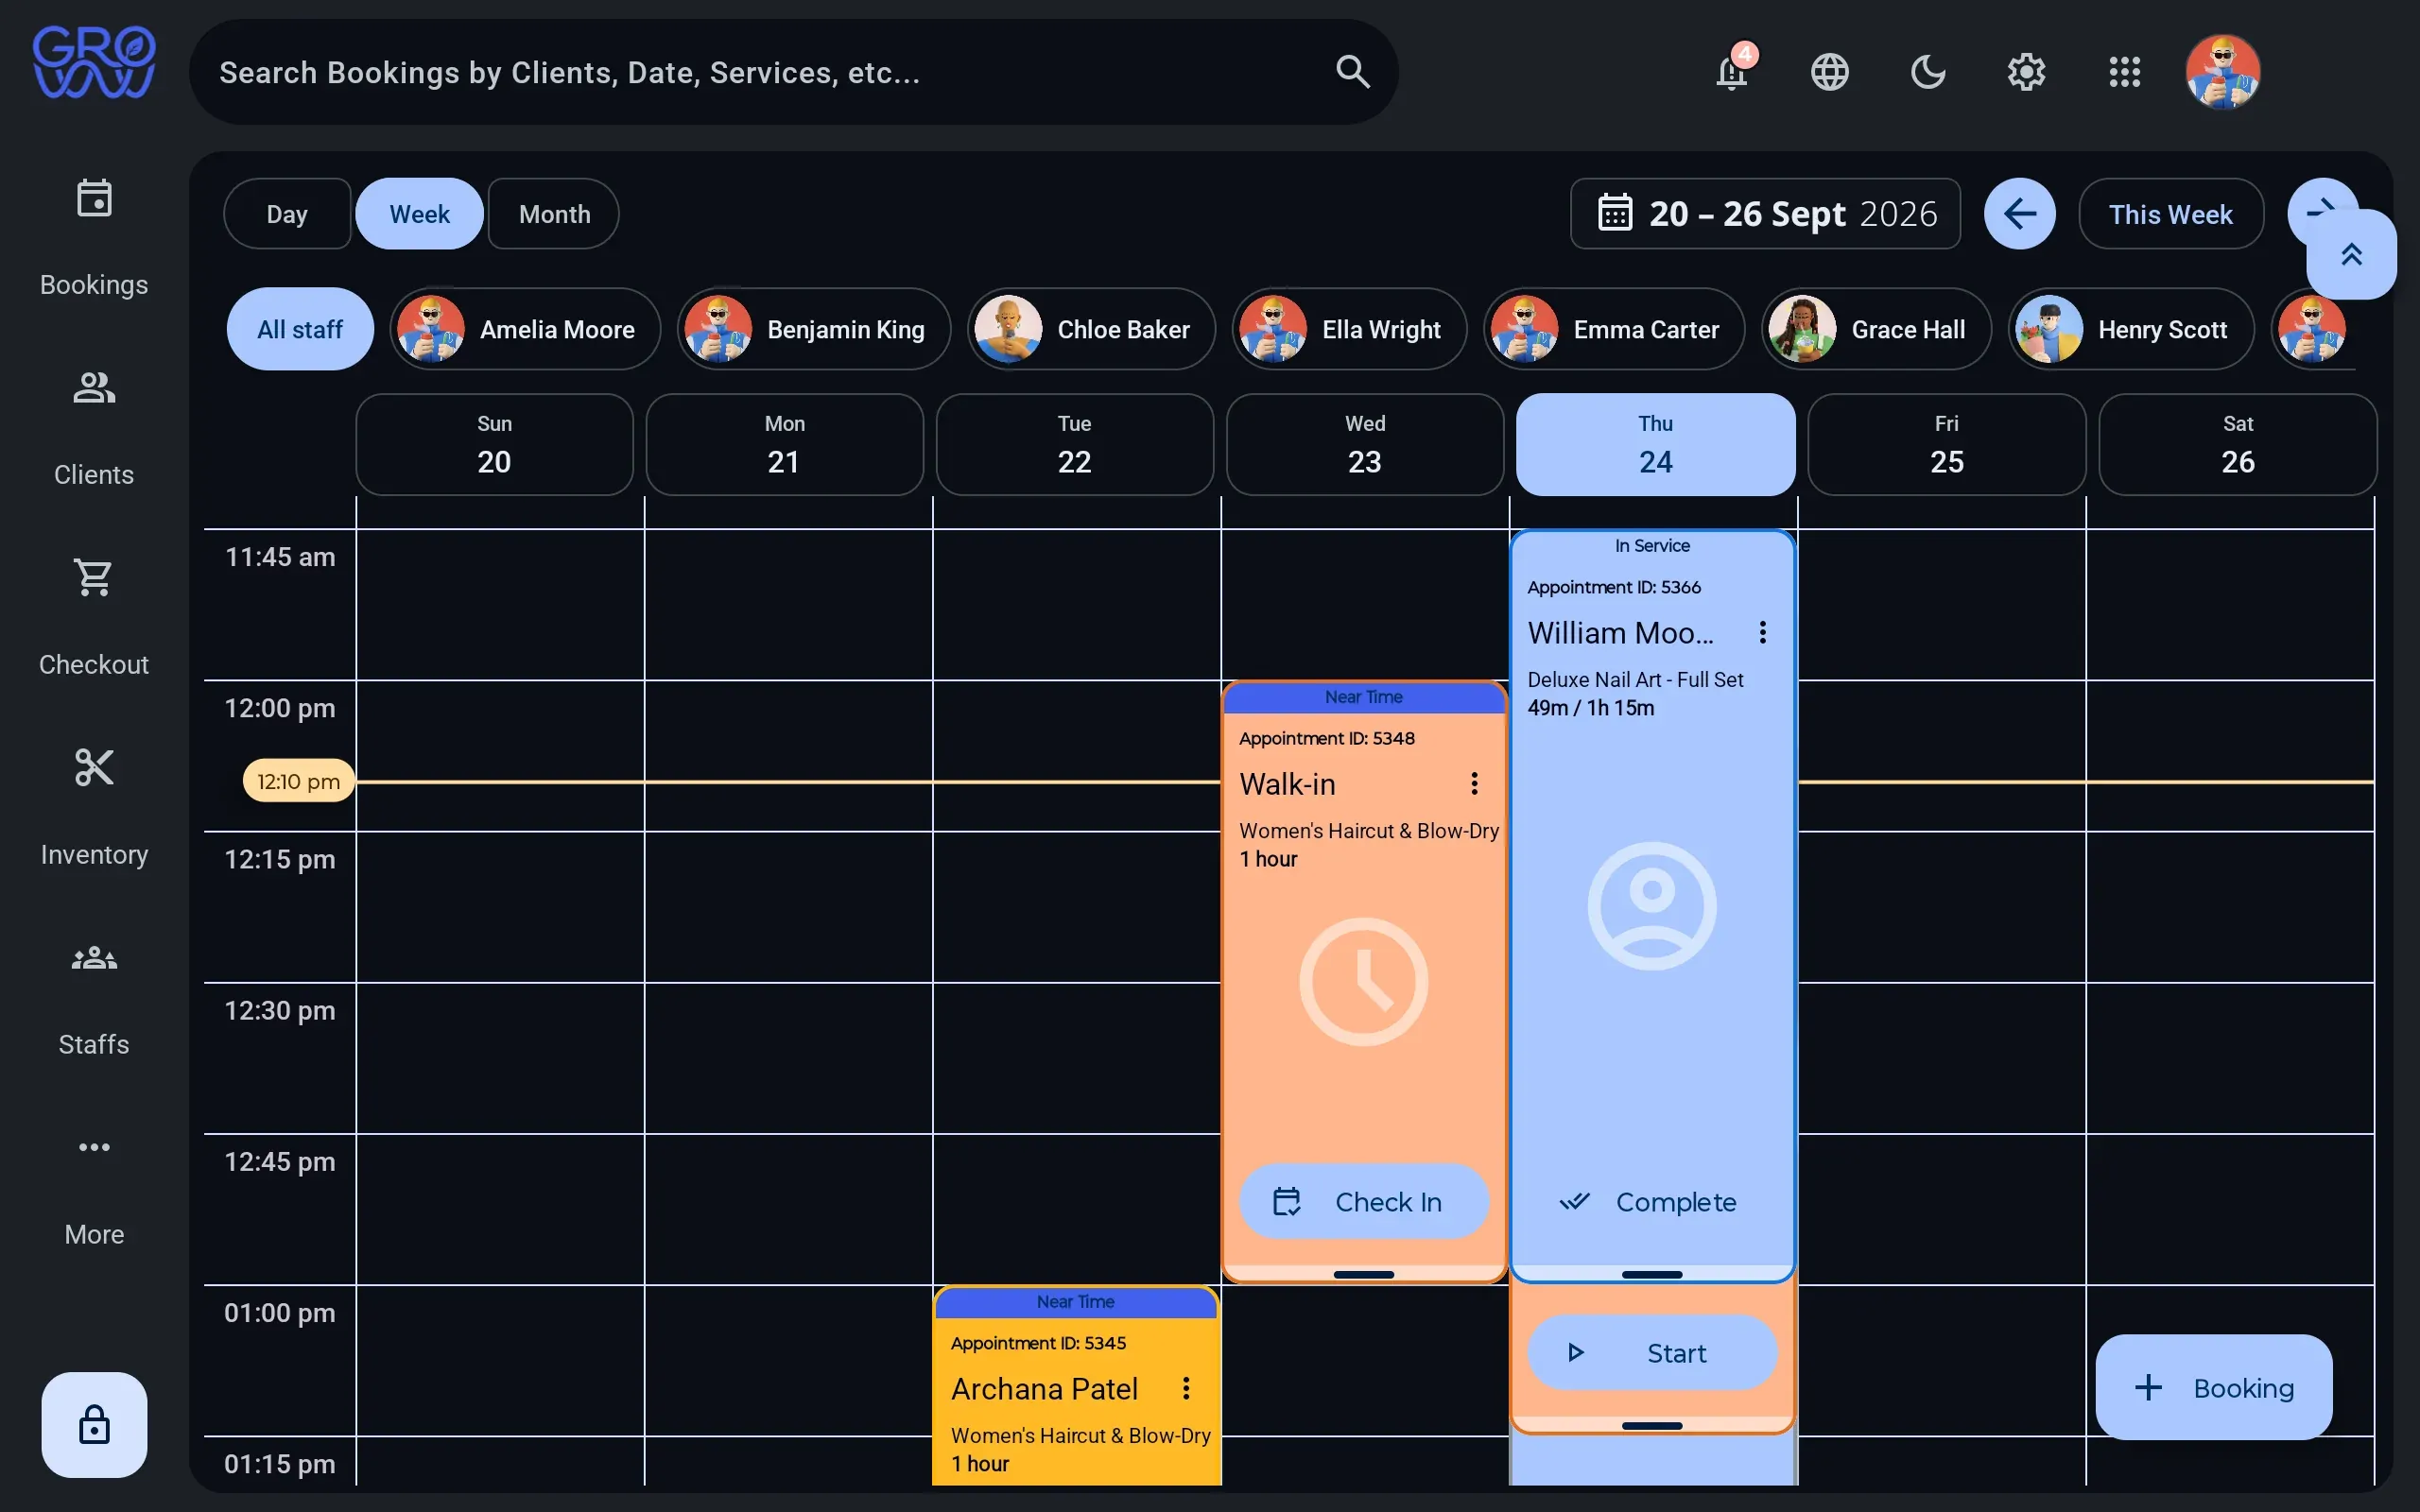Click the lock button in sidebar
Viewport: 2420px width, 1512px height.
pyautogui.click(x=94, y=1424)
